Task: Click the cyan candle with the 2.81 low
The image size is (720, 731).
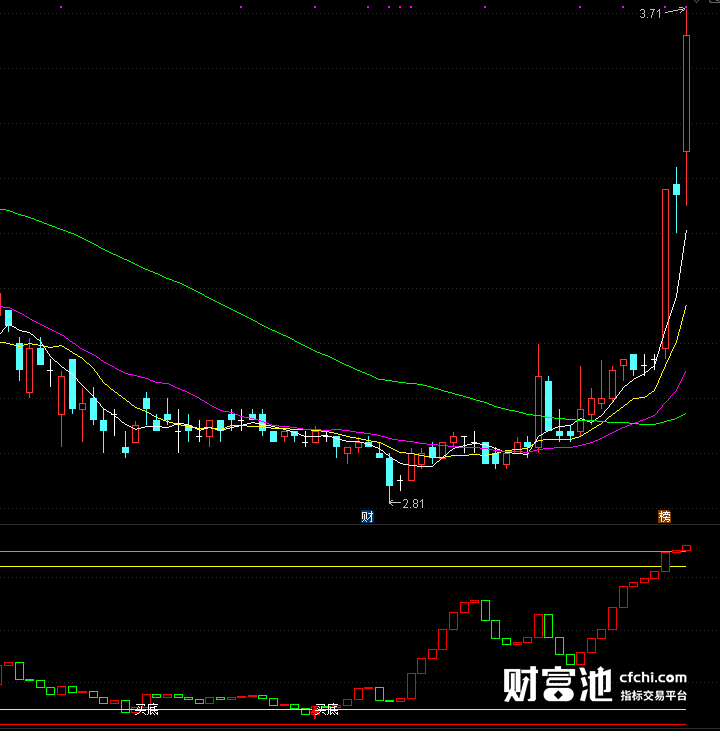Action: click(389, 472)
